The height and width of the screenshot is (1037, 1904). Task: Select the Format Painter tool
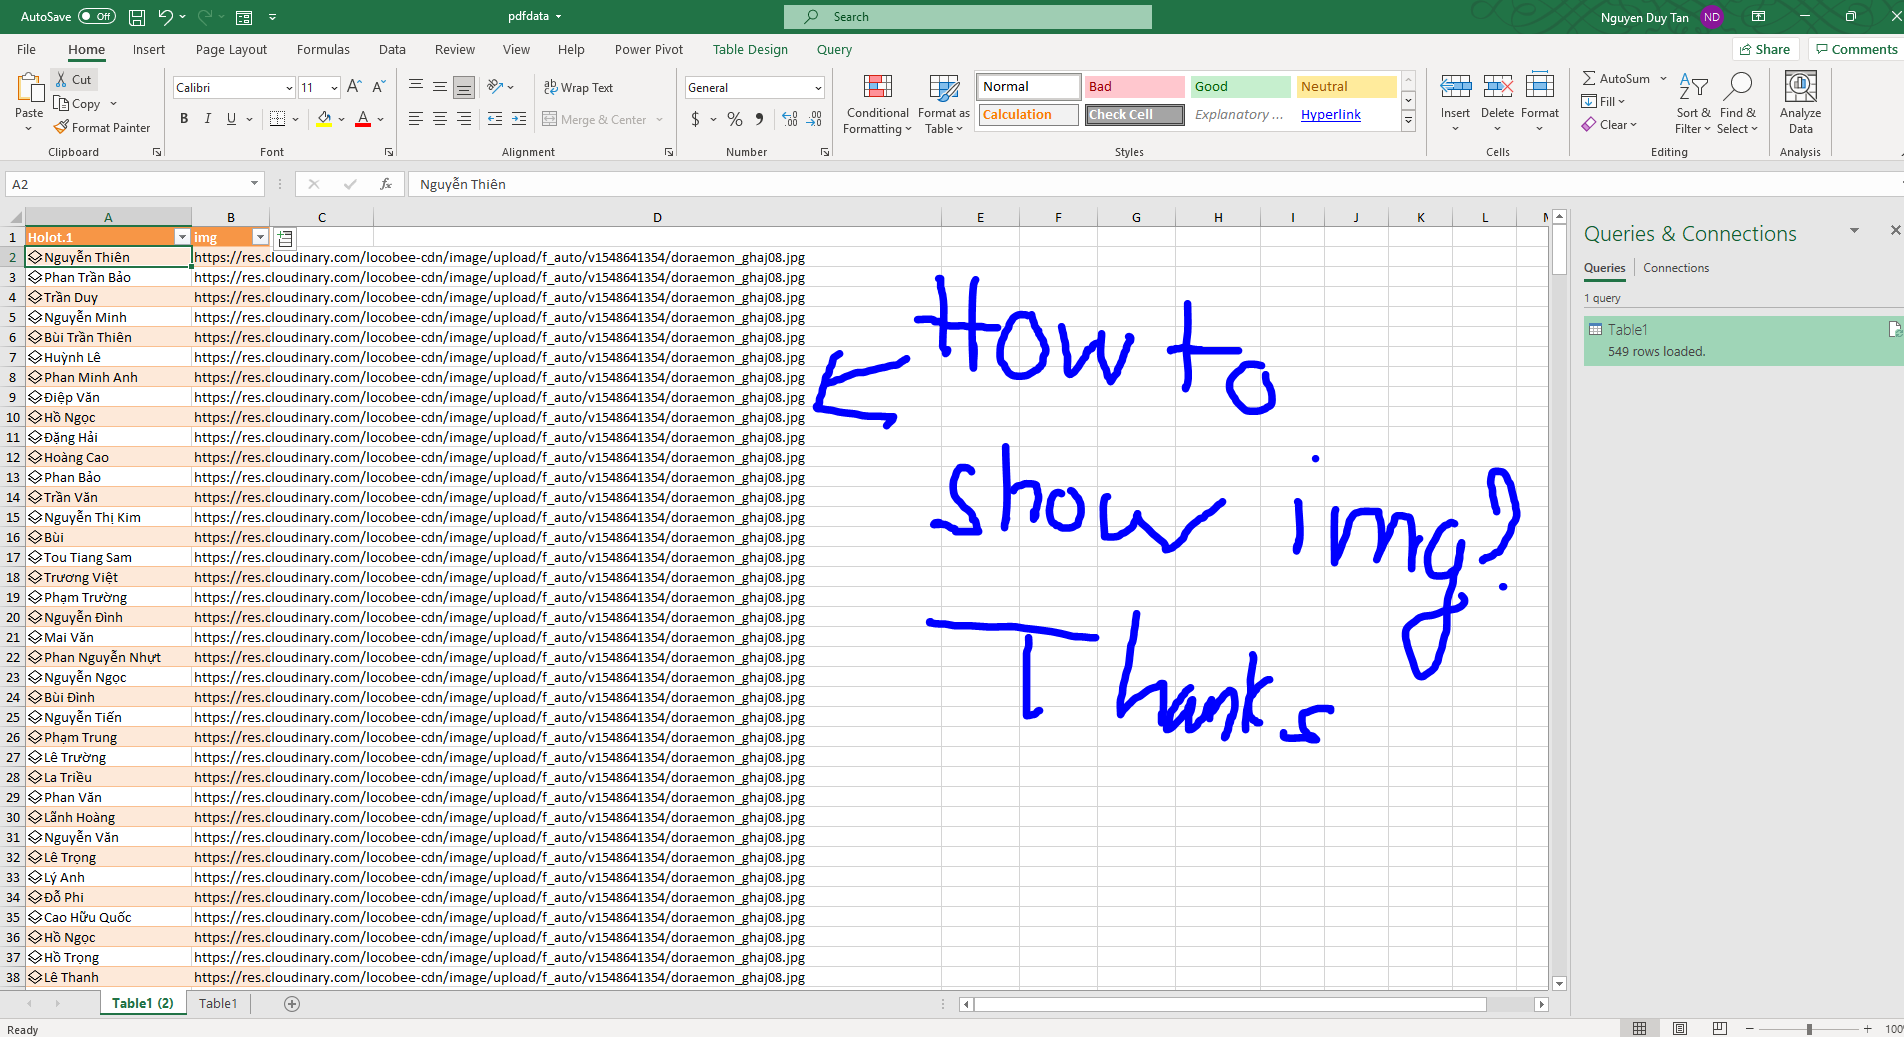click(103, 127)
